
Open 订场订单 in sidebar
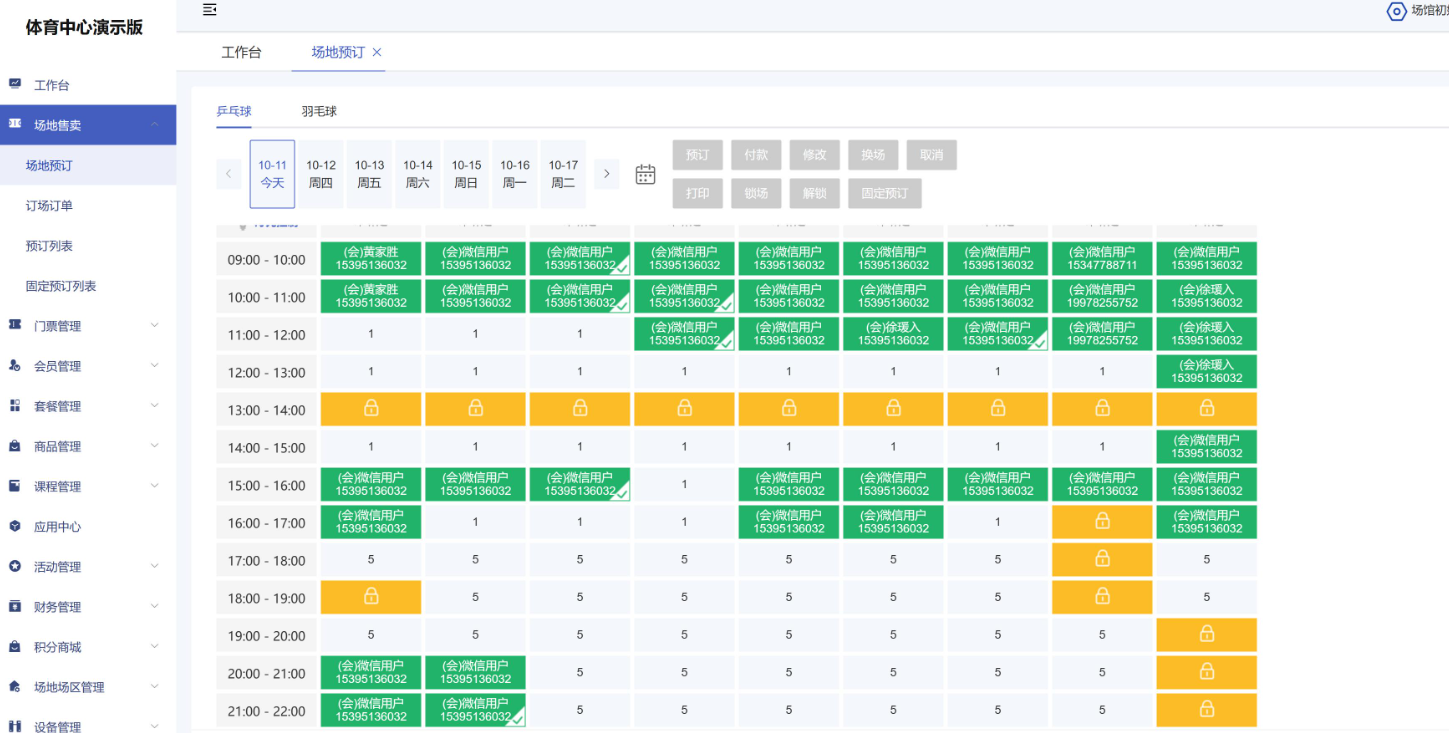pyautogui.click(x=49, y=206)
